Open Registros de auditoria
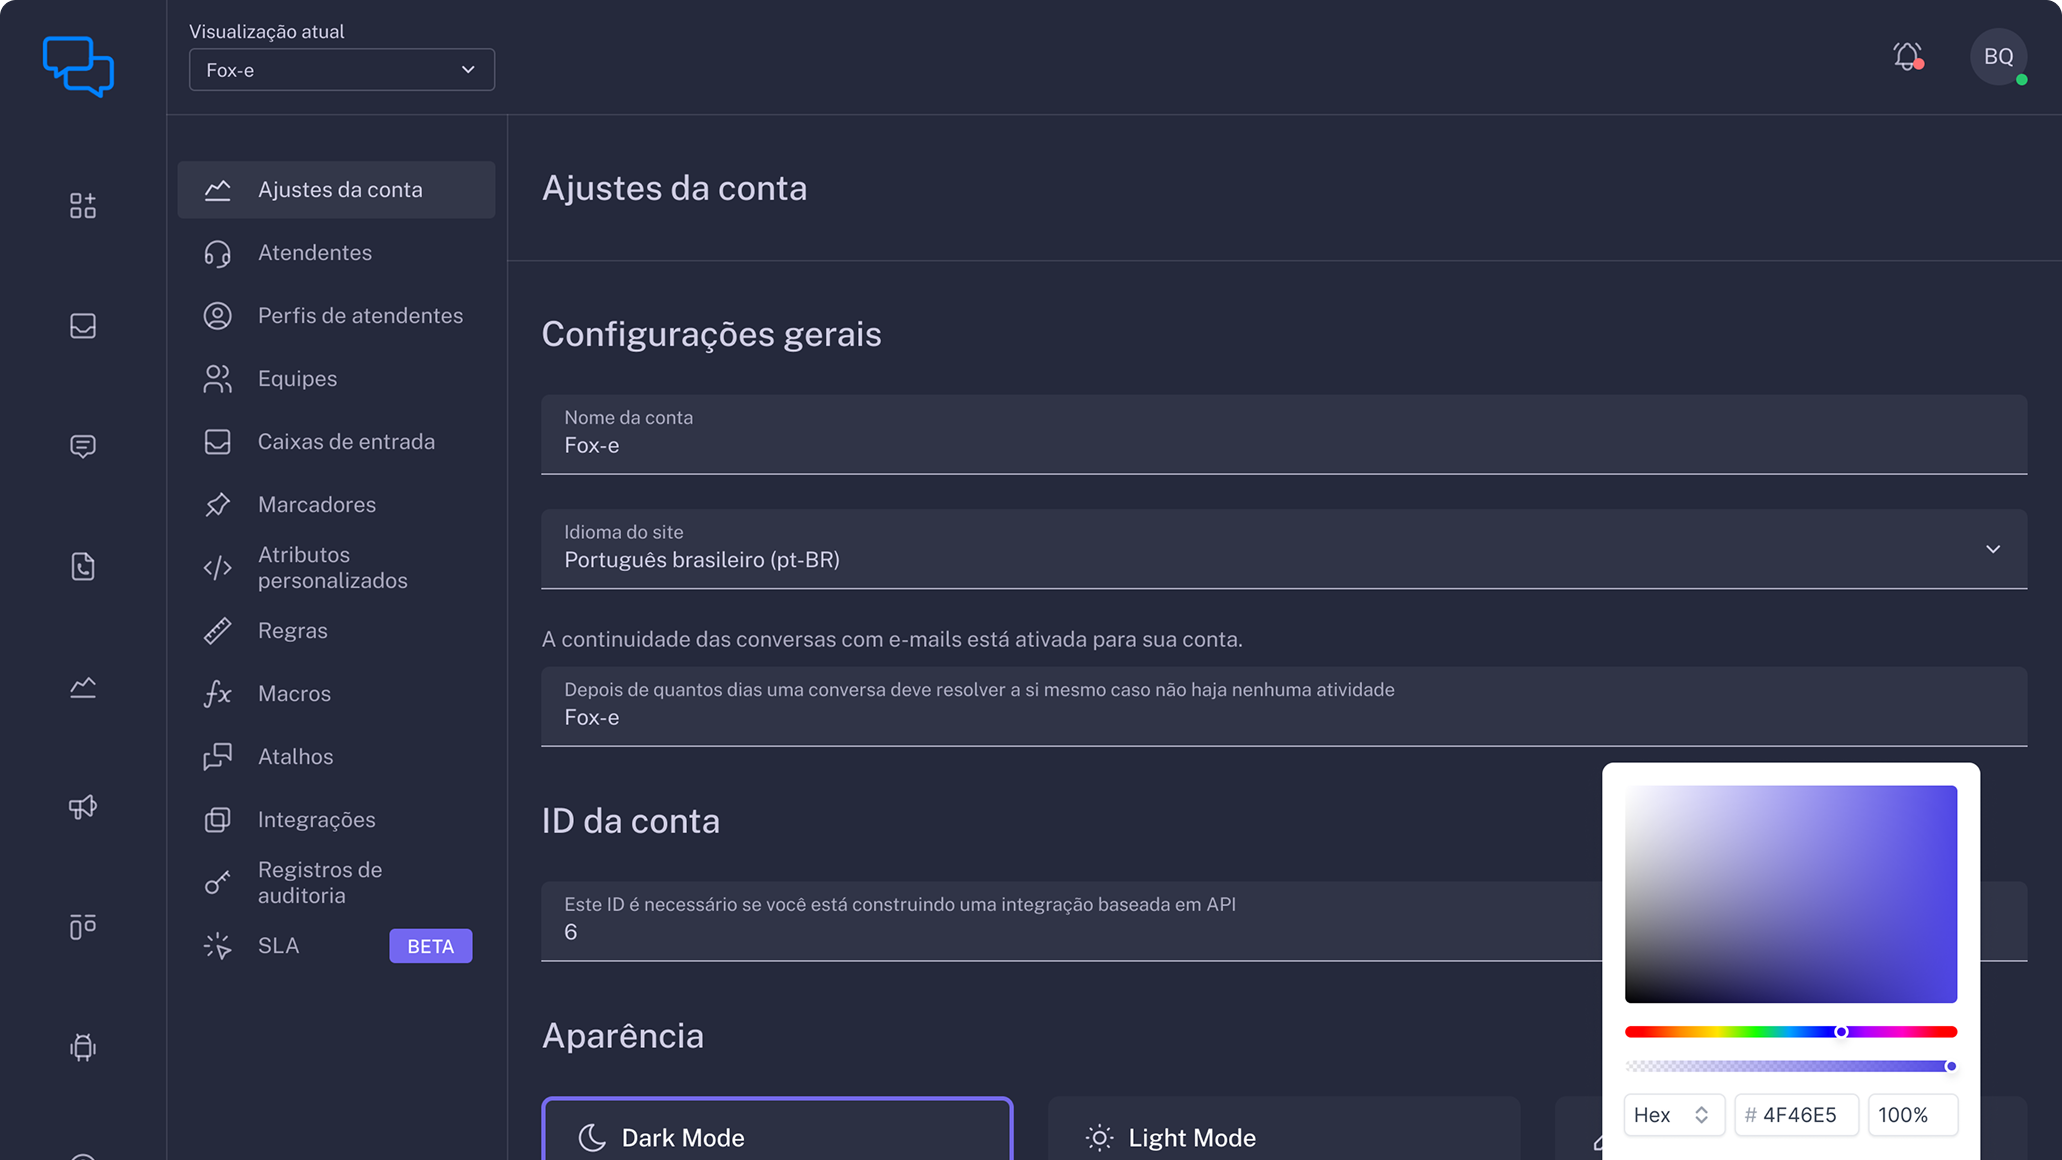 coord(320,882)
